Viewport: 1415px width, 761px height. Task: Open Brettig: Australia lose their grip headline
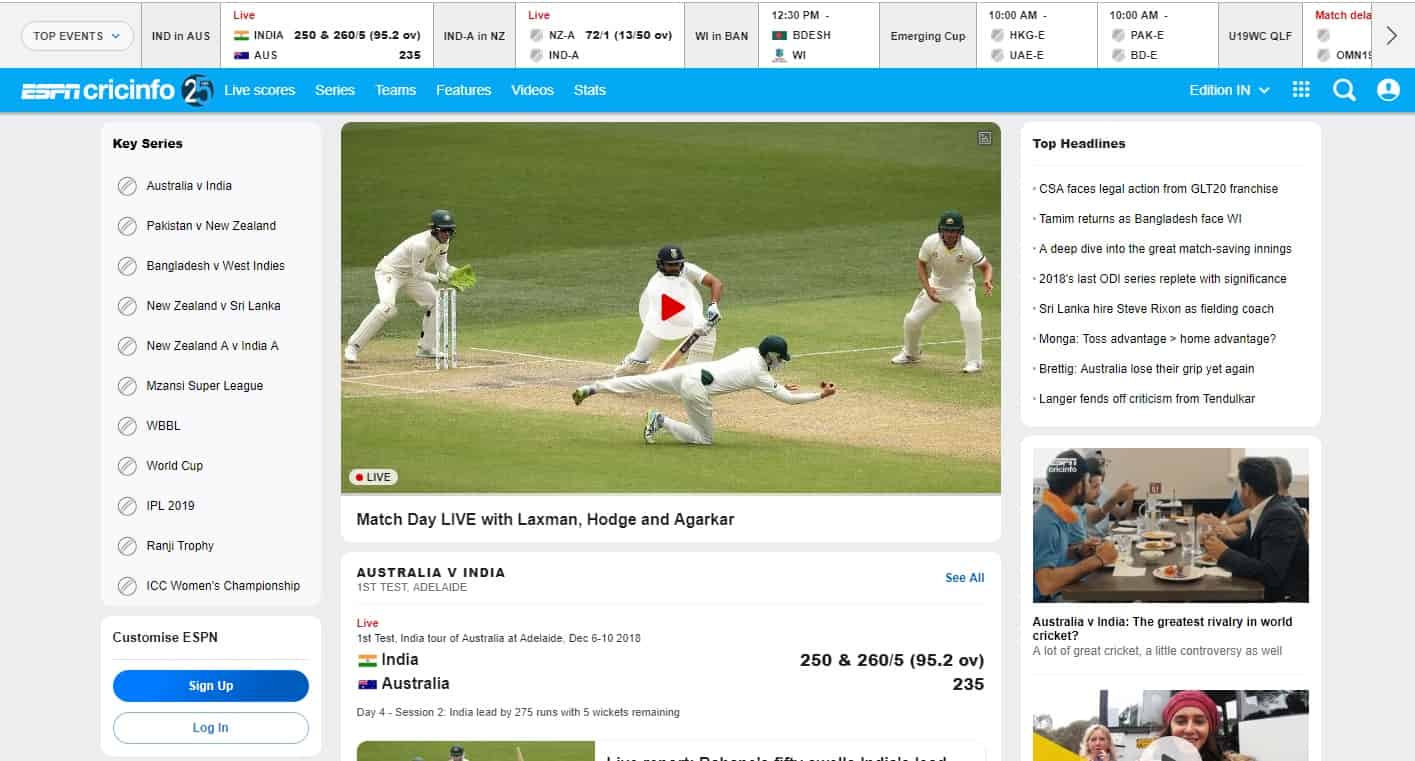pyautogui.click(x=1146, y=369)
